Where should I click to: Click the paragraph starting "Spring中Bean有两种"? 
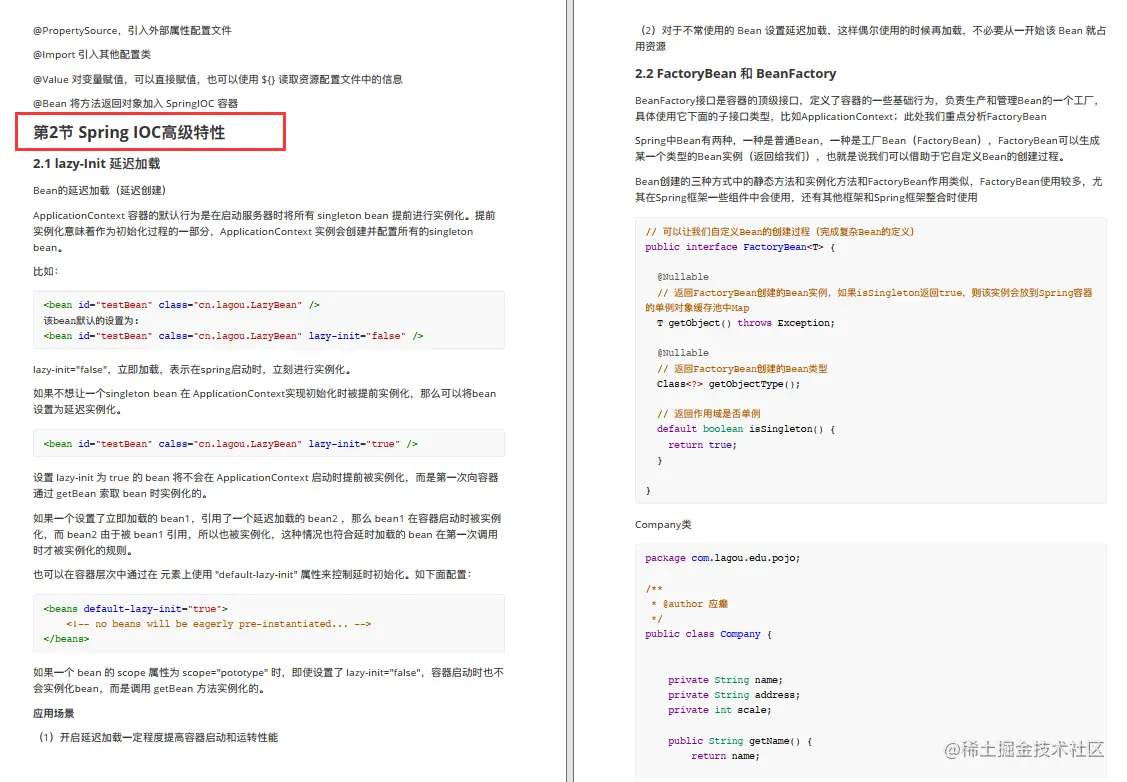point(867,149)
